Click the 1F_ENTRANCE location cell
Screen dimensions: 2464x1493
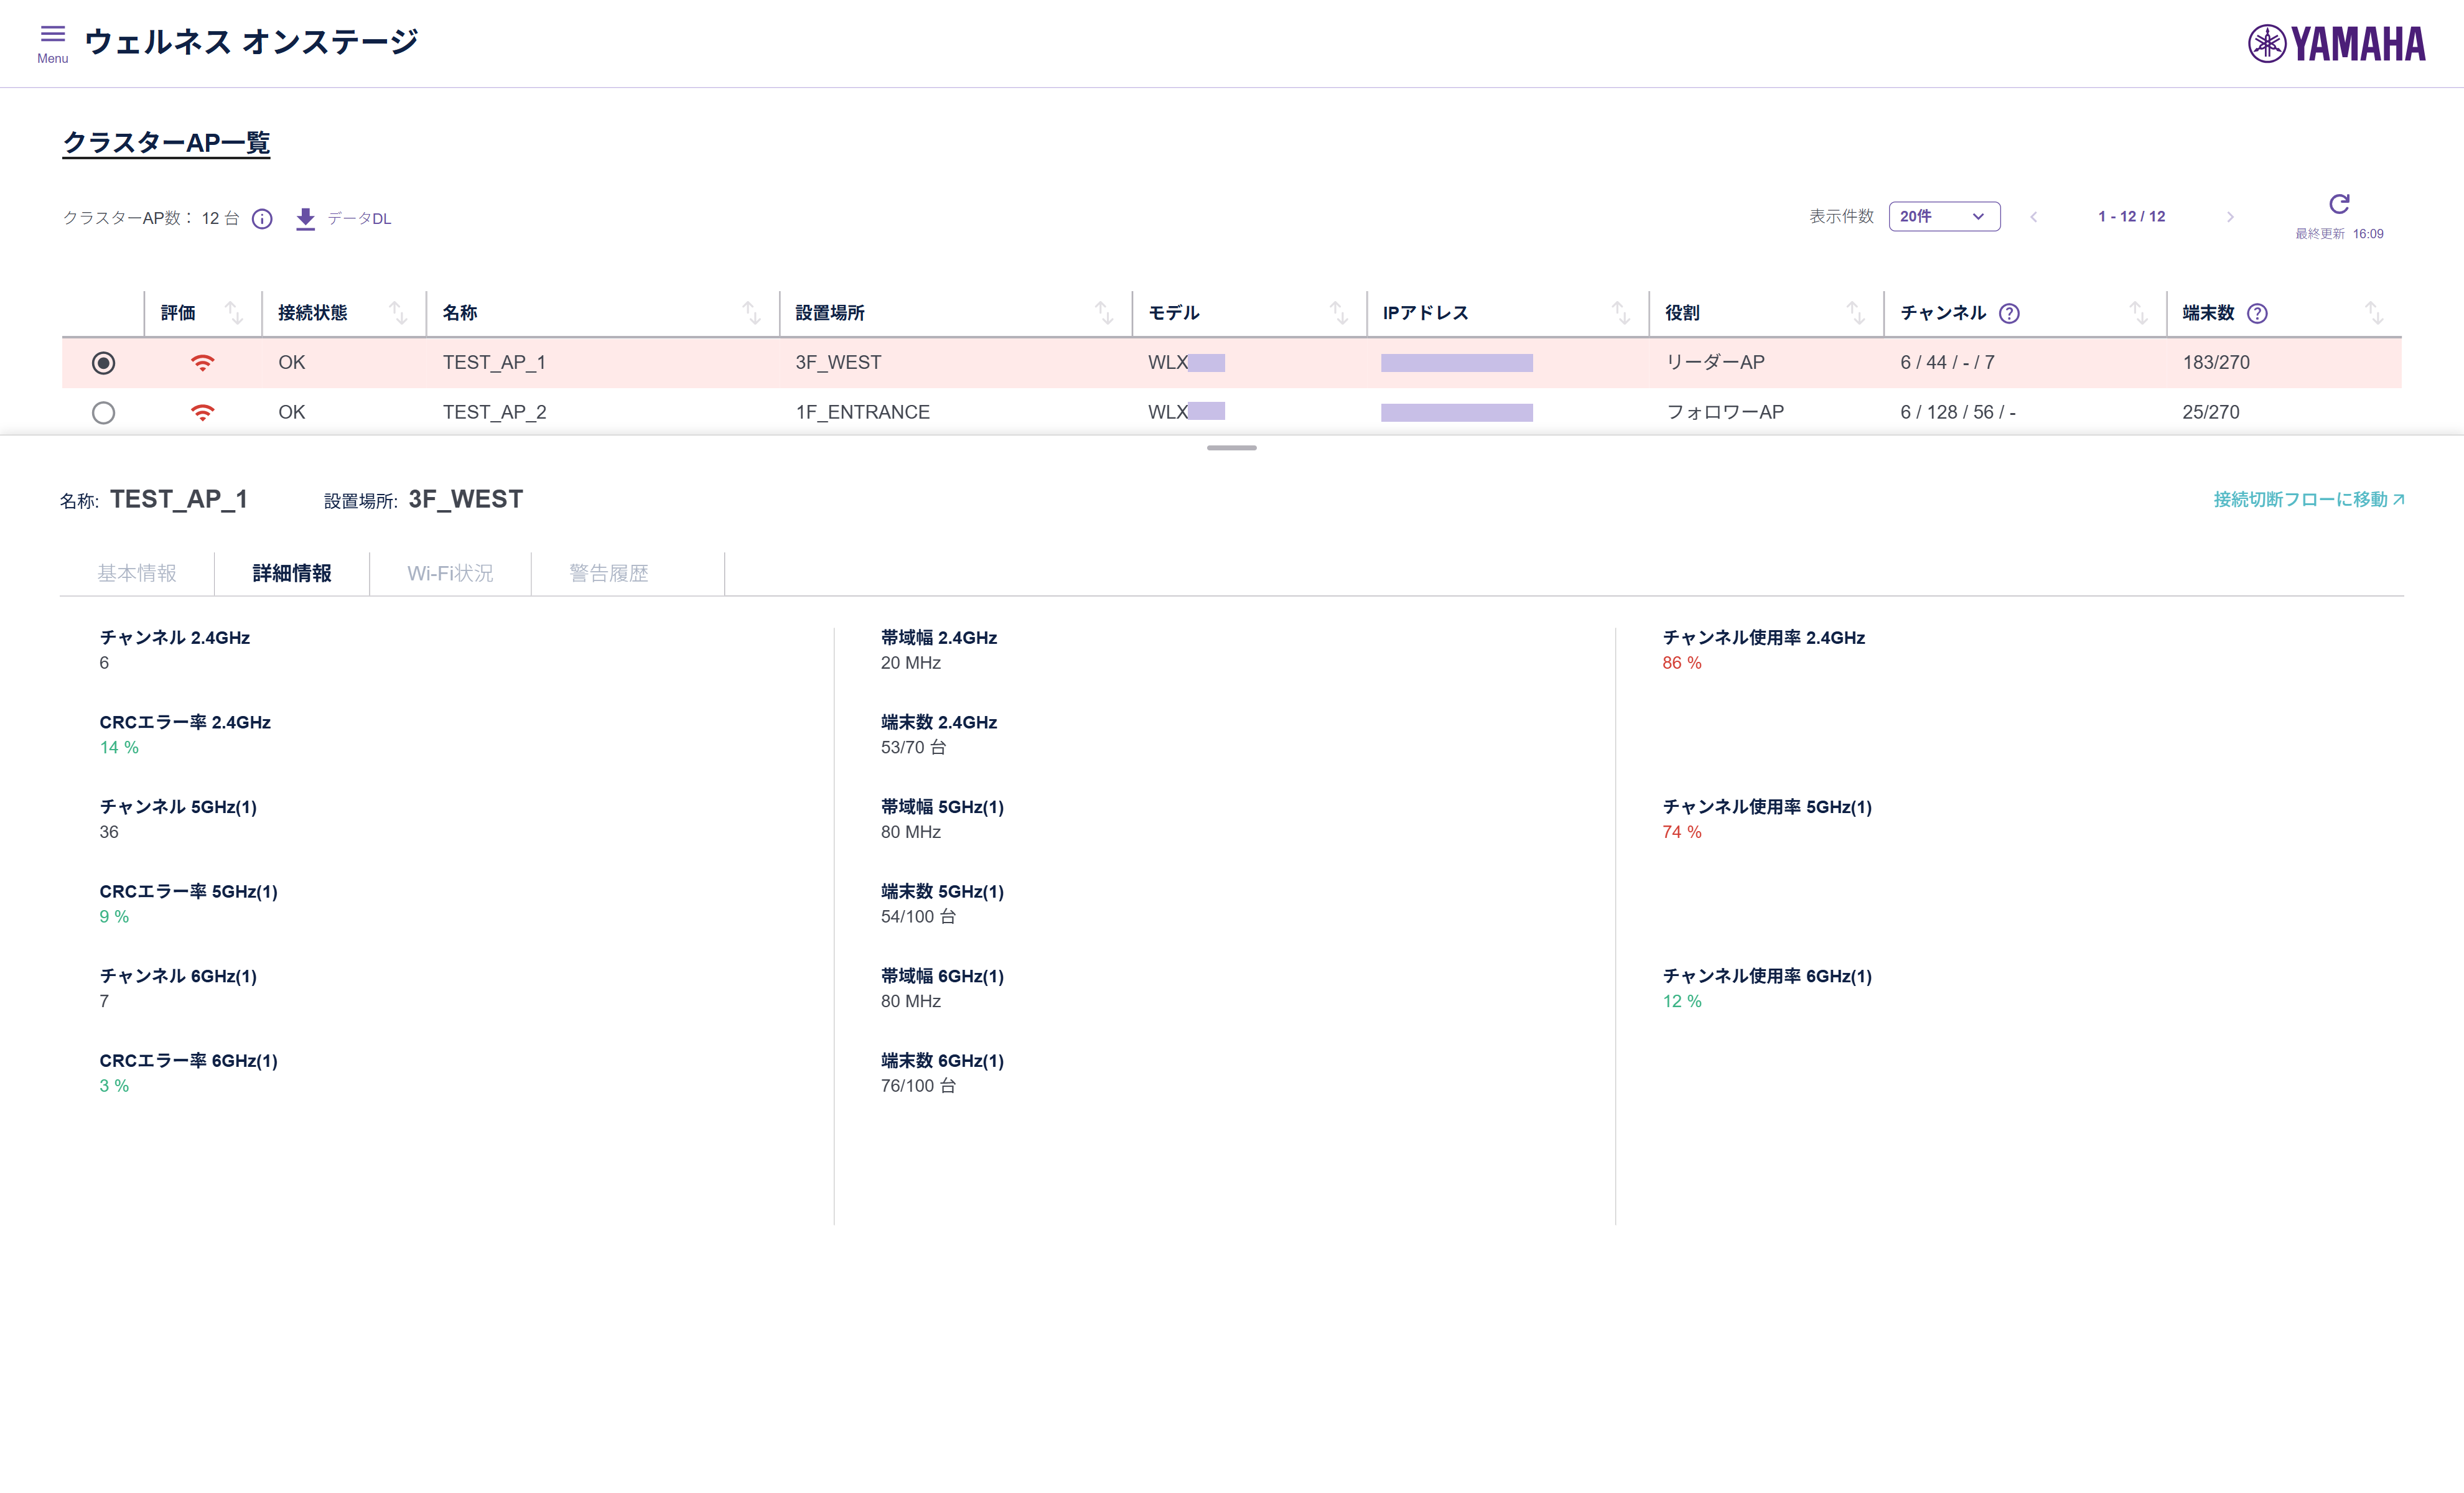click(862, 412)
